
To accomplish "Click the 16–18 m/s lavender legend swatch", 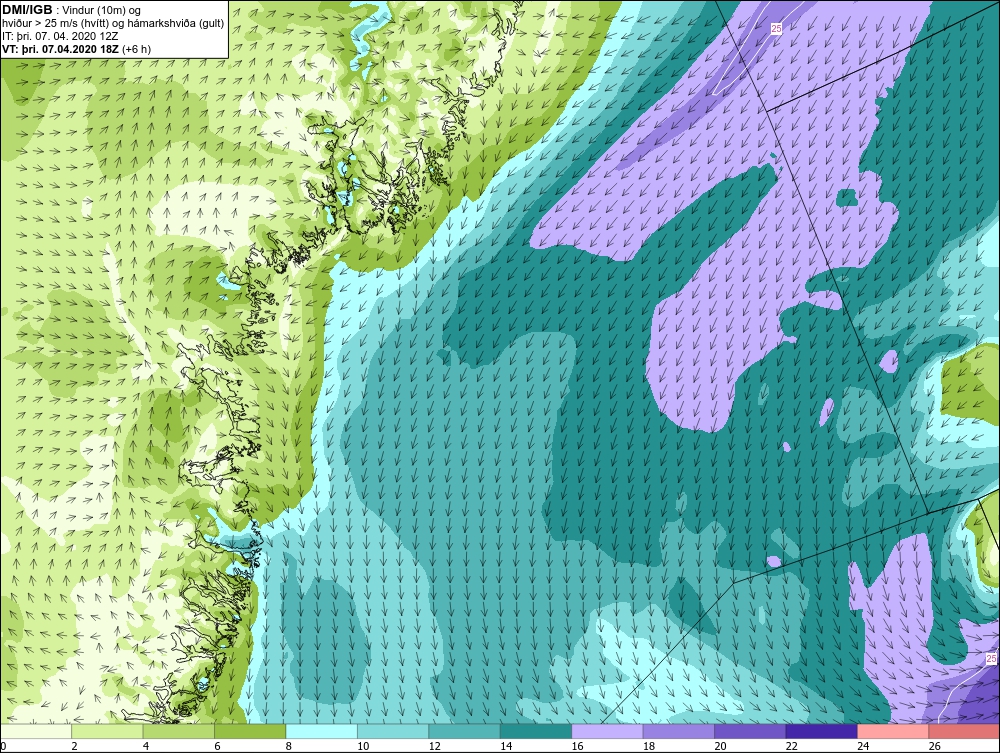I will tap(607, 731).
